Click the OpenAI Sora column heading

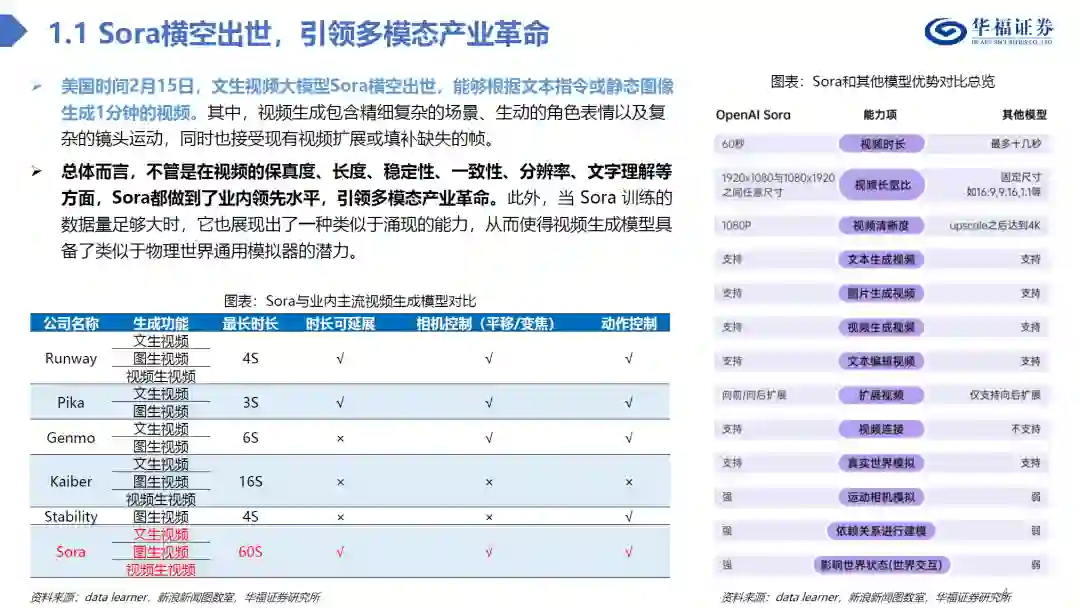coord(753,115)
